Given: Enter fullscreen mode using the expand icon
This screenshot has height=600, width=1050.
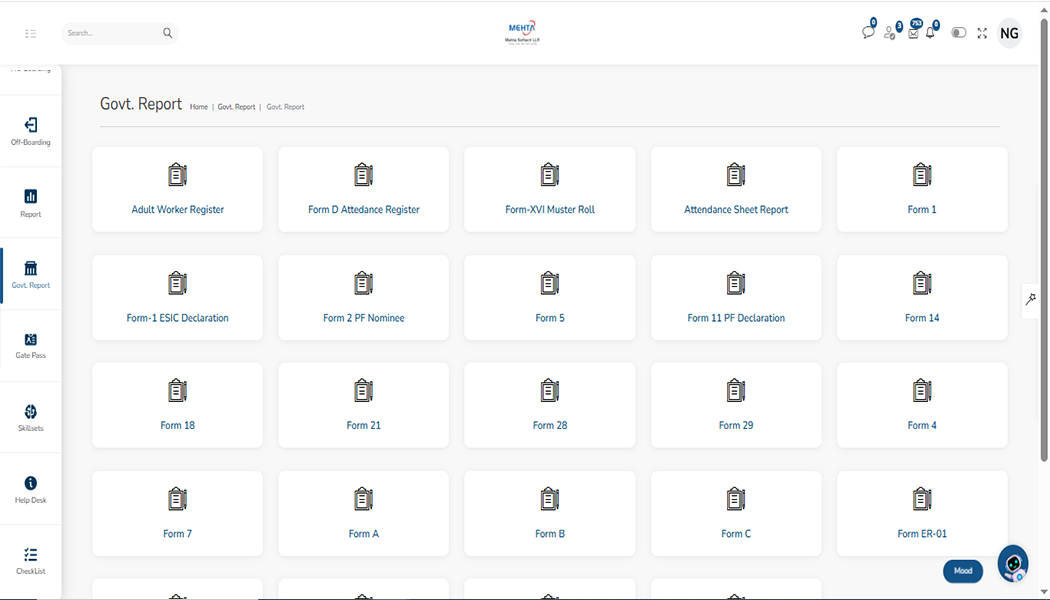Looking at the screenshot, I should coord(982,33).
